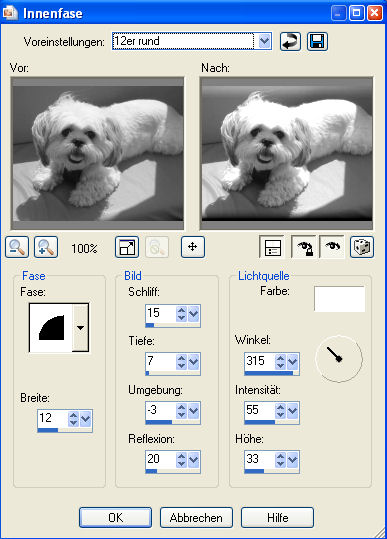Image resolution: width=387 pixels, height=539 pixels.
Task: Click the reset to default arrow icon
Action: (290, 42)
